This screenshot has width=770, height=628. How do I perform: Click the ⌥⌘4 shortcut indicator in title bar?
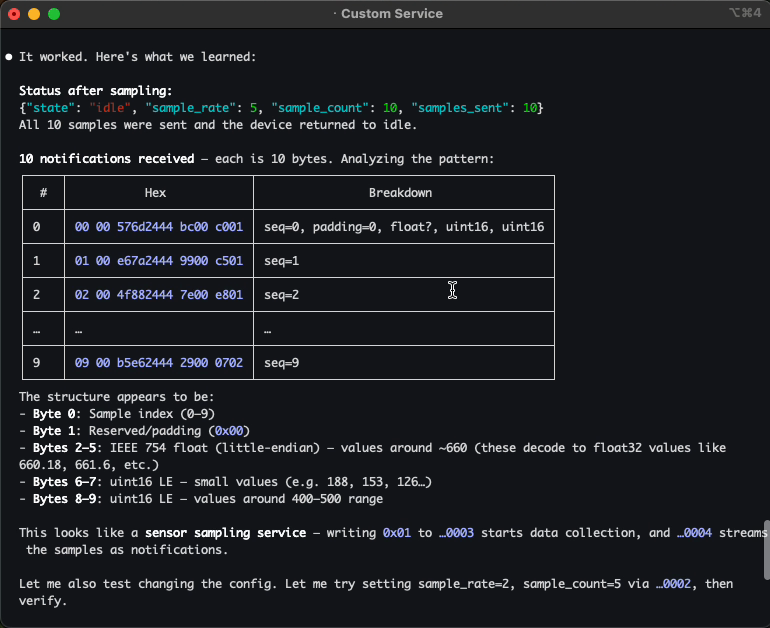click(745, 14)
